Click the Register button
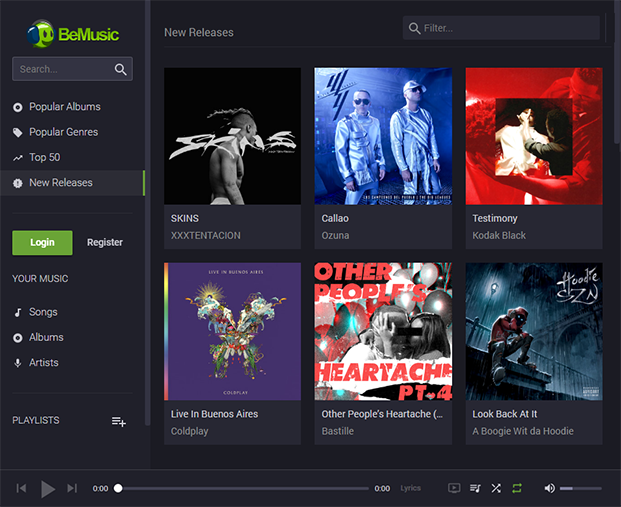Image resolution: width=621 pixels, height=507 pixels. coord(105,242)
